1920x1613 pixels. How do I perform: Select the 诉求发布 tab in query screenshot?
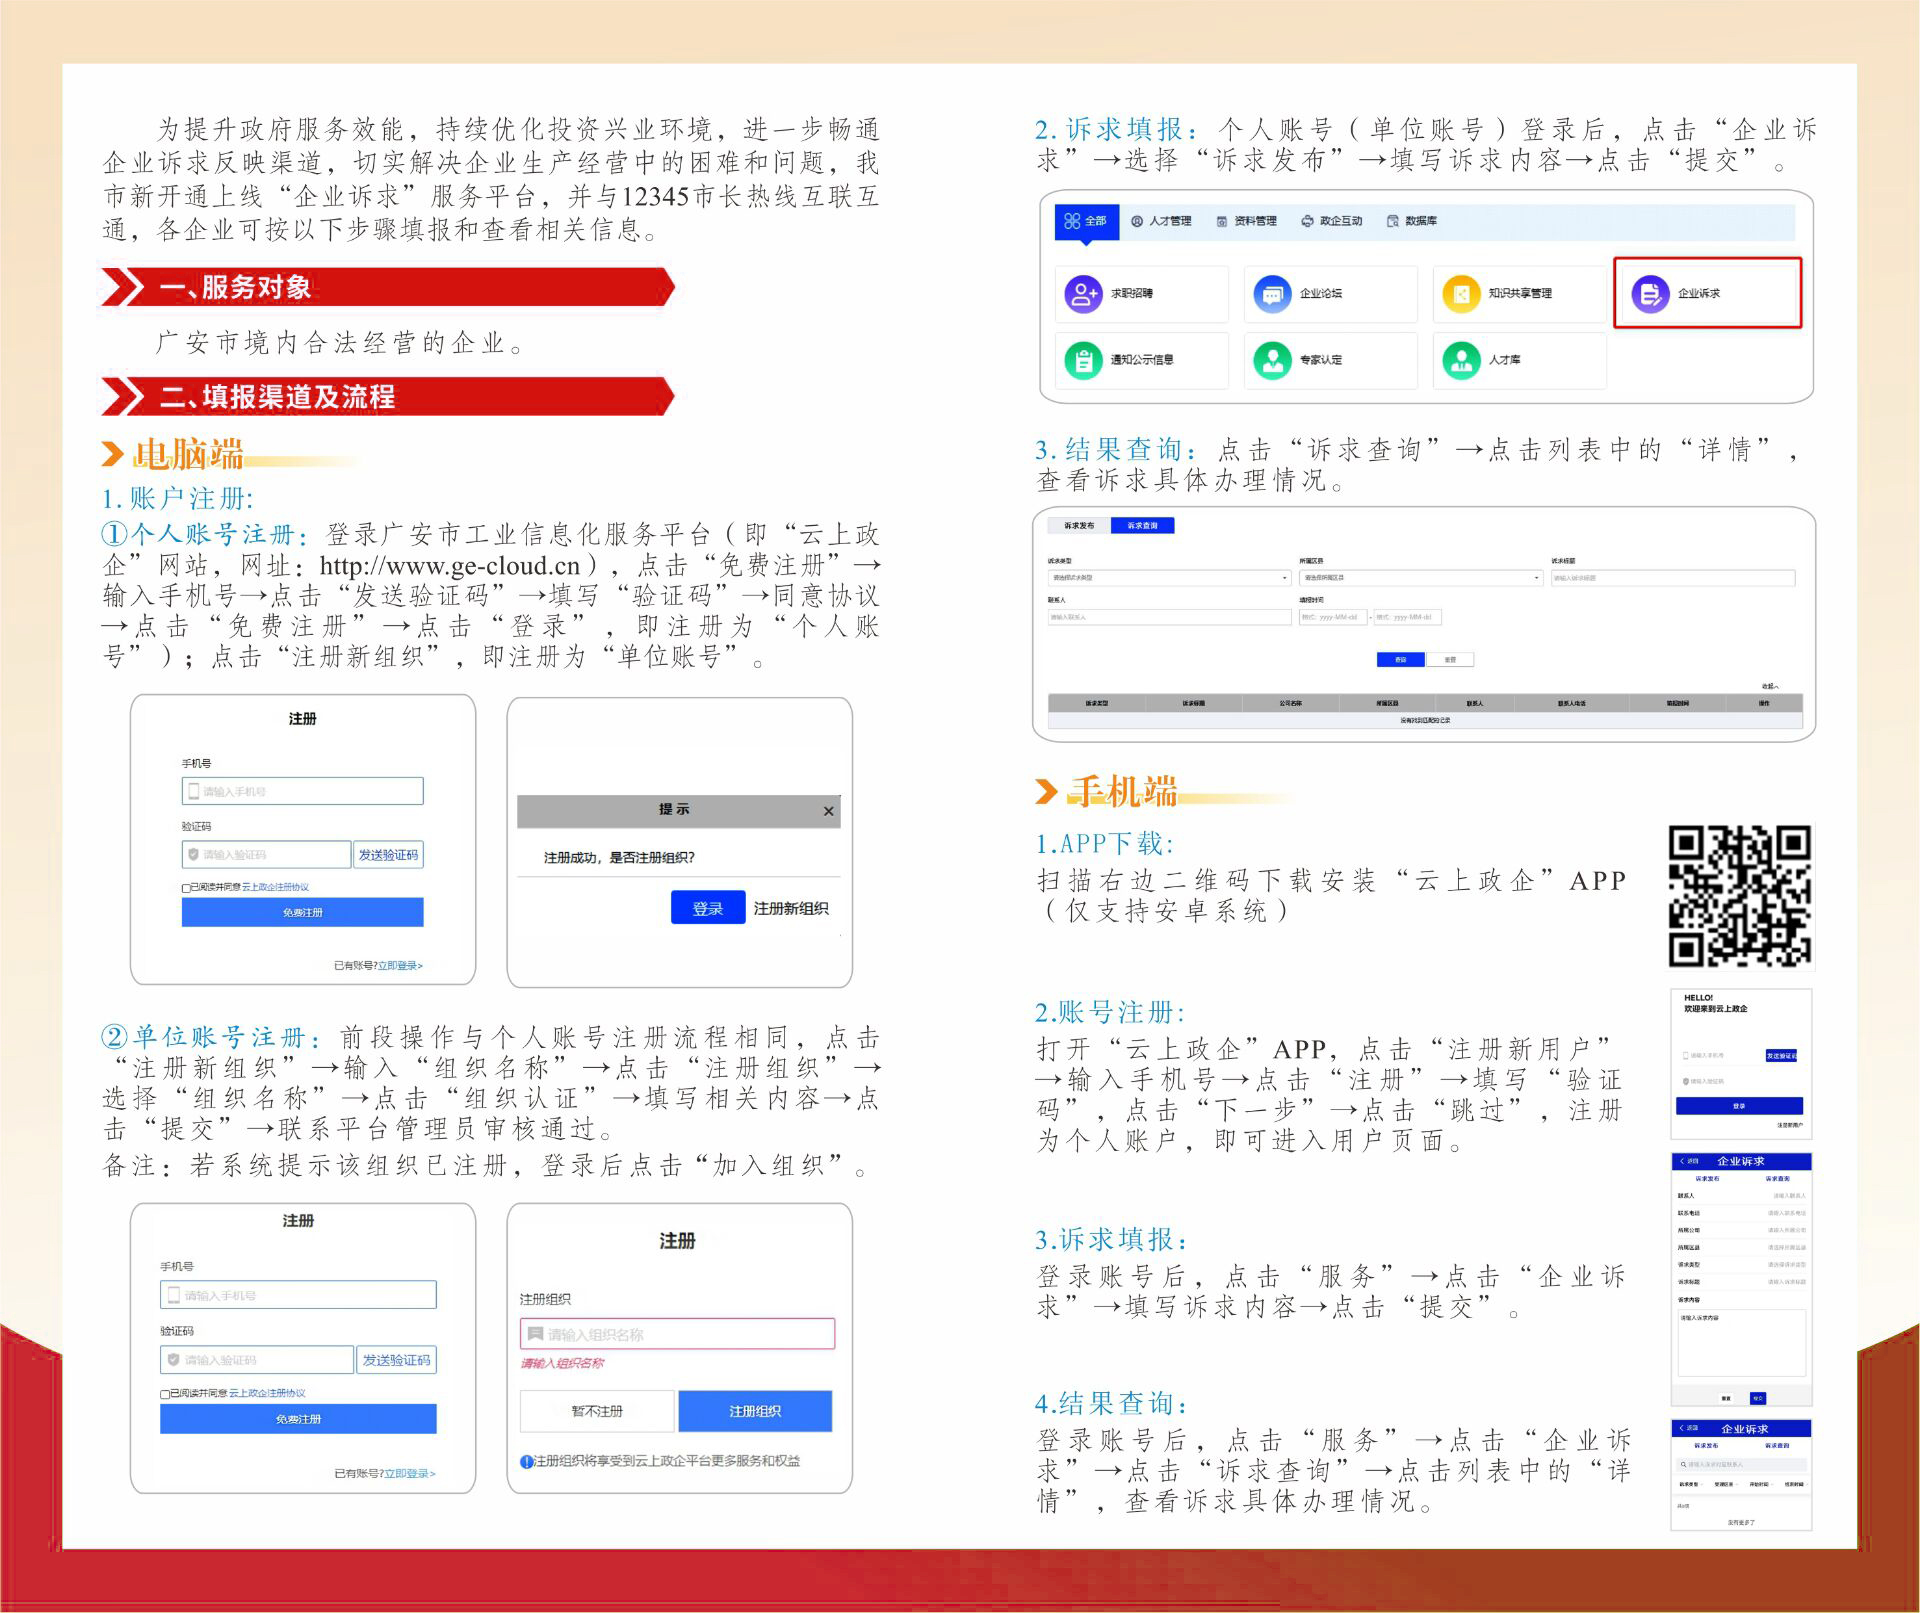1079,526
